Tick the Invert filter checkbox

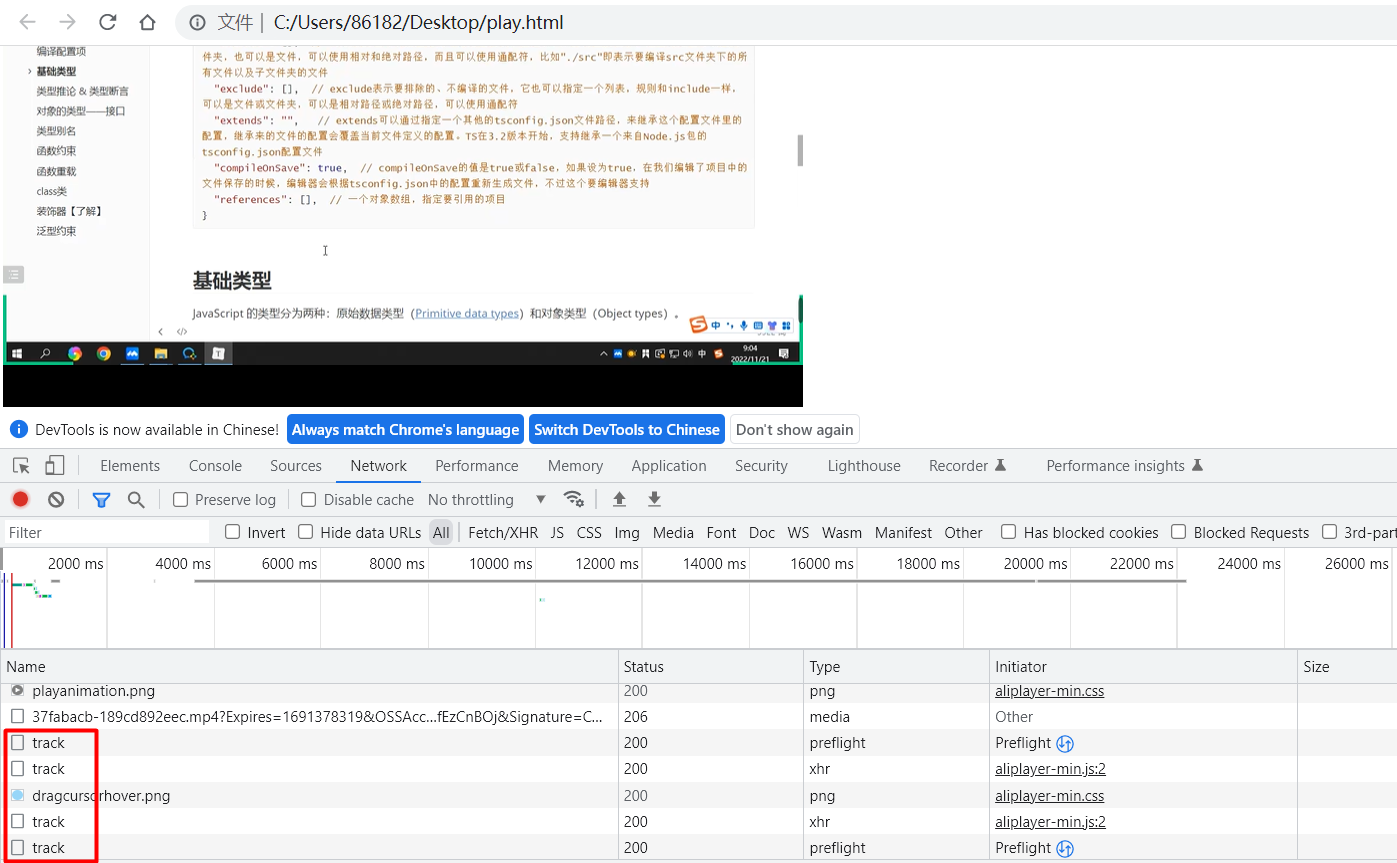coord(233,532)
